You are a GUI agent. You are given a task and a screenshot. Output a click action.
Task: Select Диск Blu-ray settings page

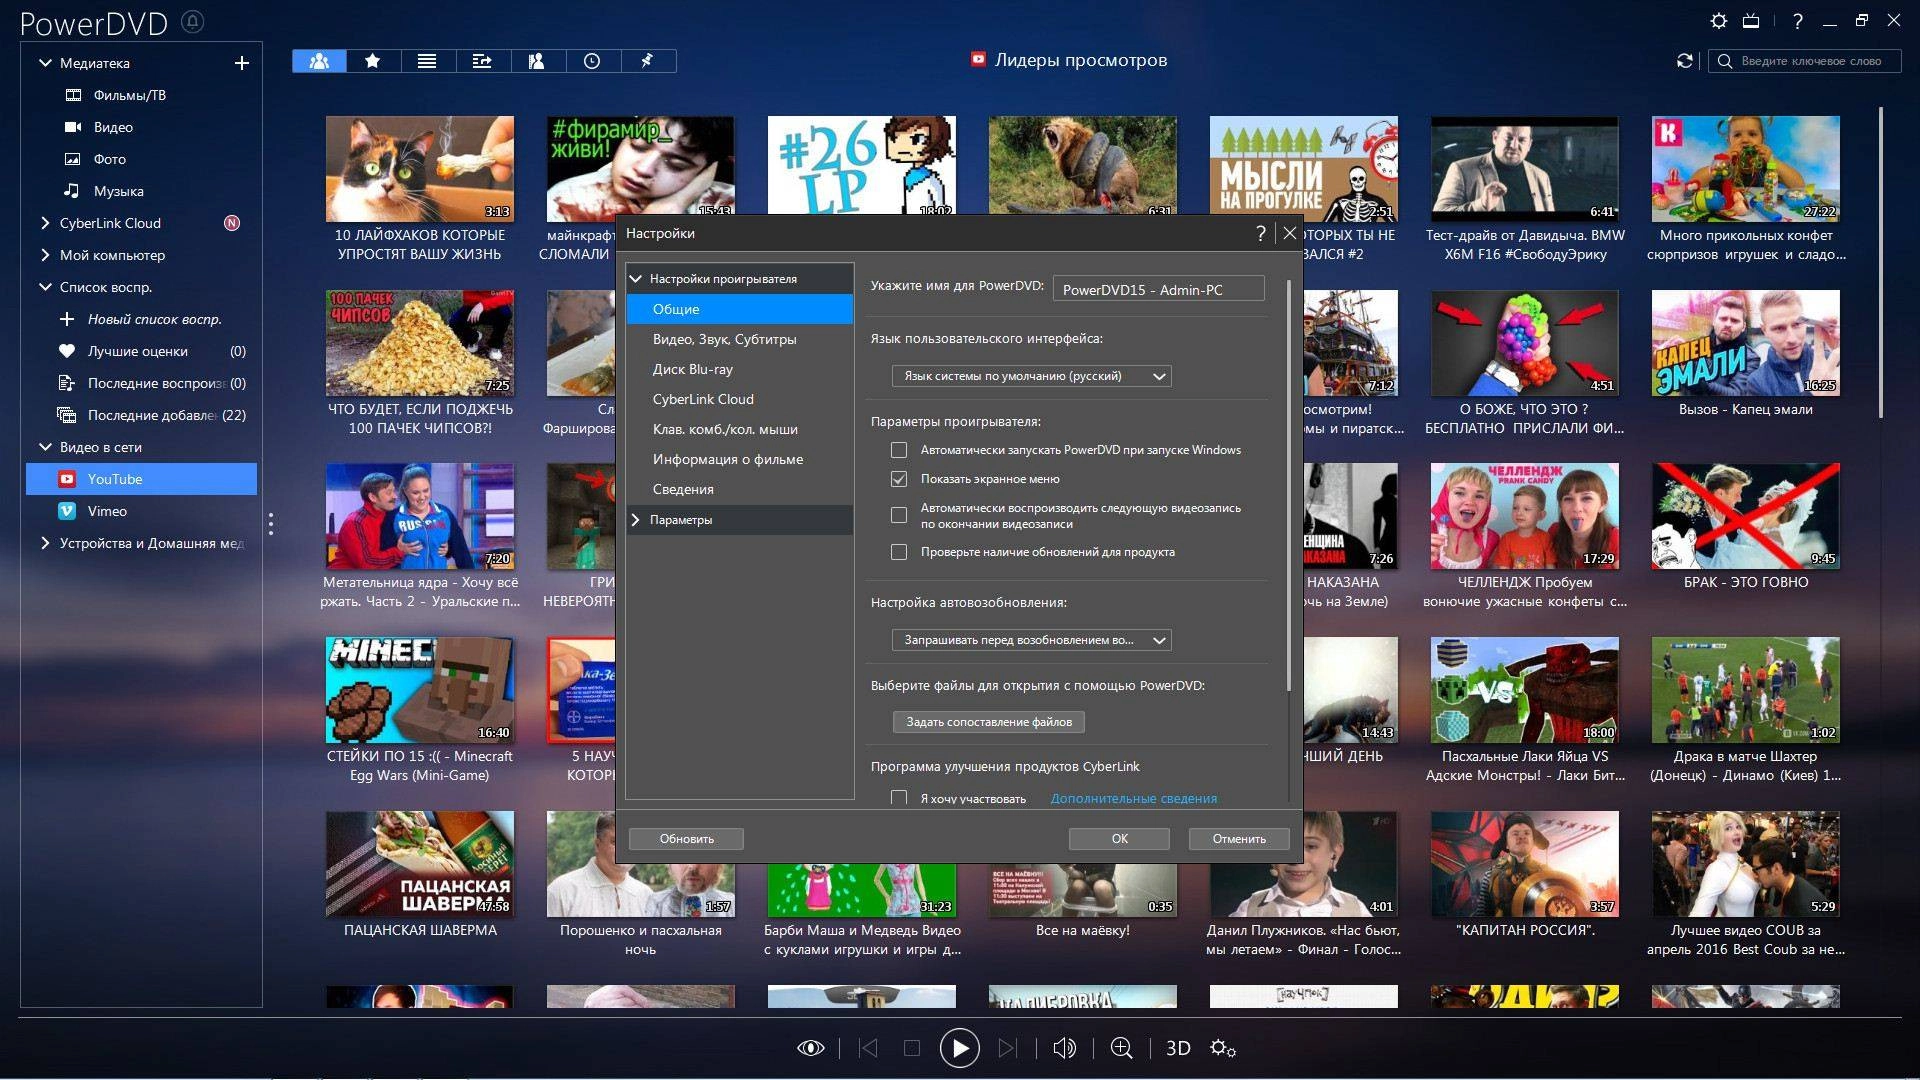740,369
